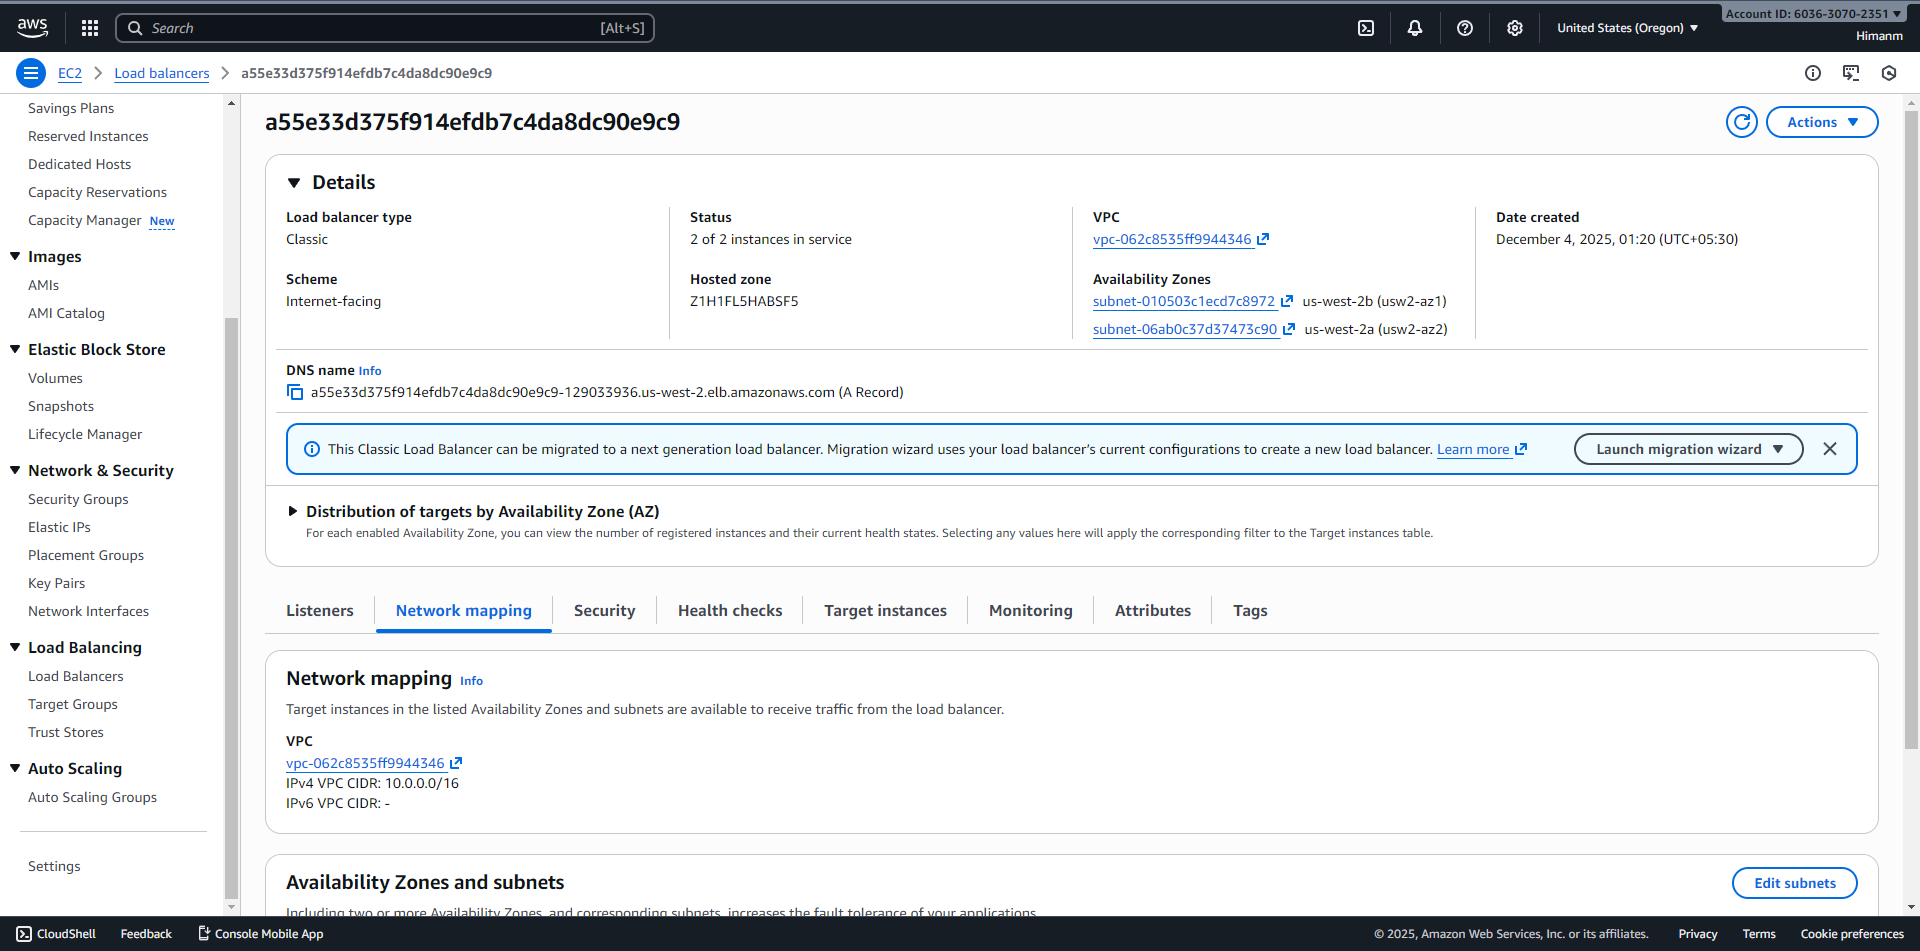Expand Distribution of targets by Availability Zone
The width and height of the screenshot is (1920, 951).
(x=292, y=511)
